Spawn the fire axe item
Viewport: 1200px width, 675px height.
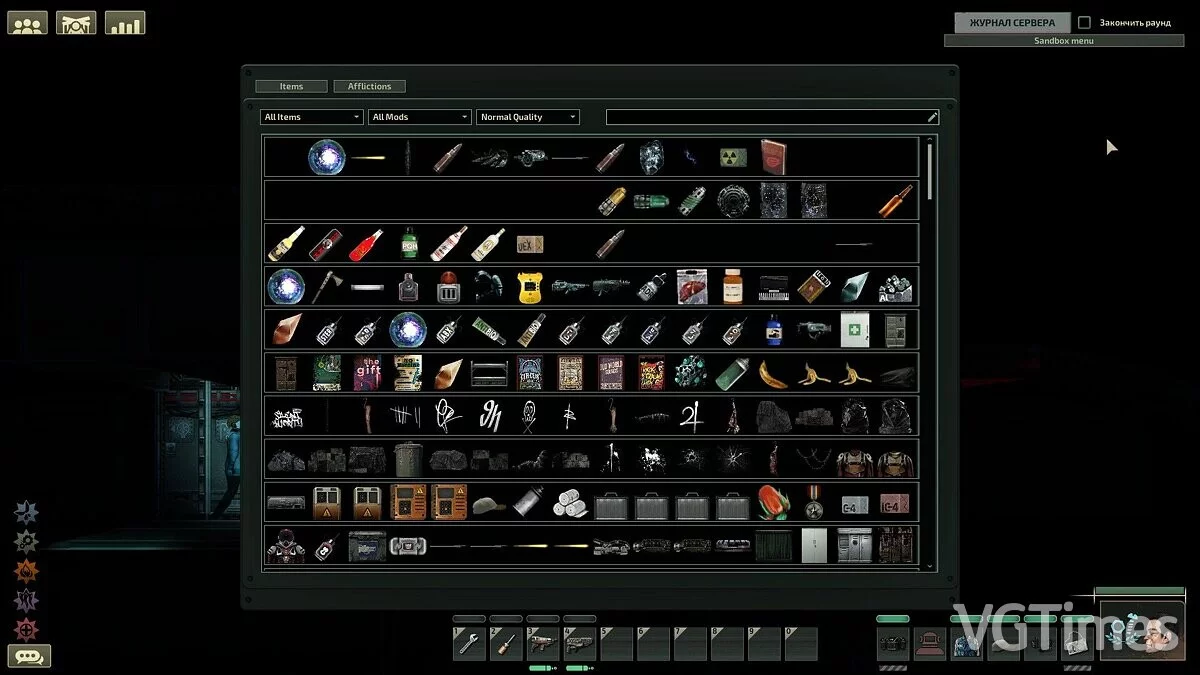tap(326, 285)
